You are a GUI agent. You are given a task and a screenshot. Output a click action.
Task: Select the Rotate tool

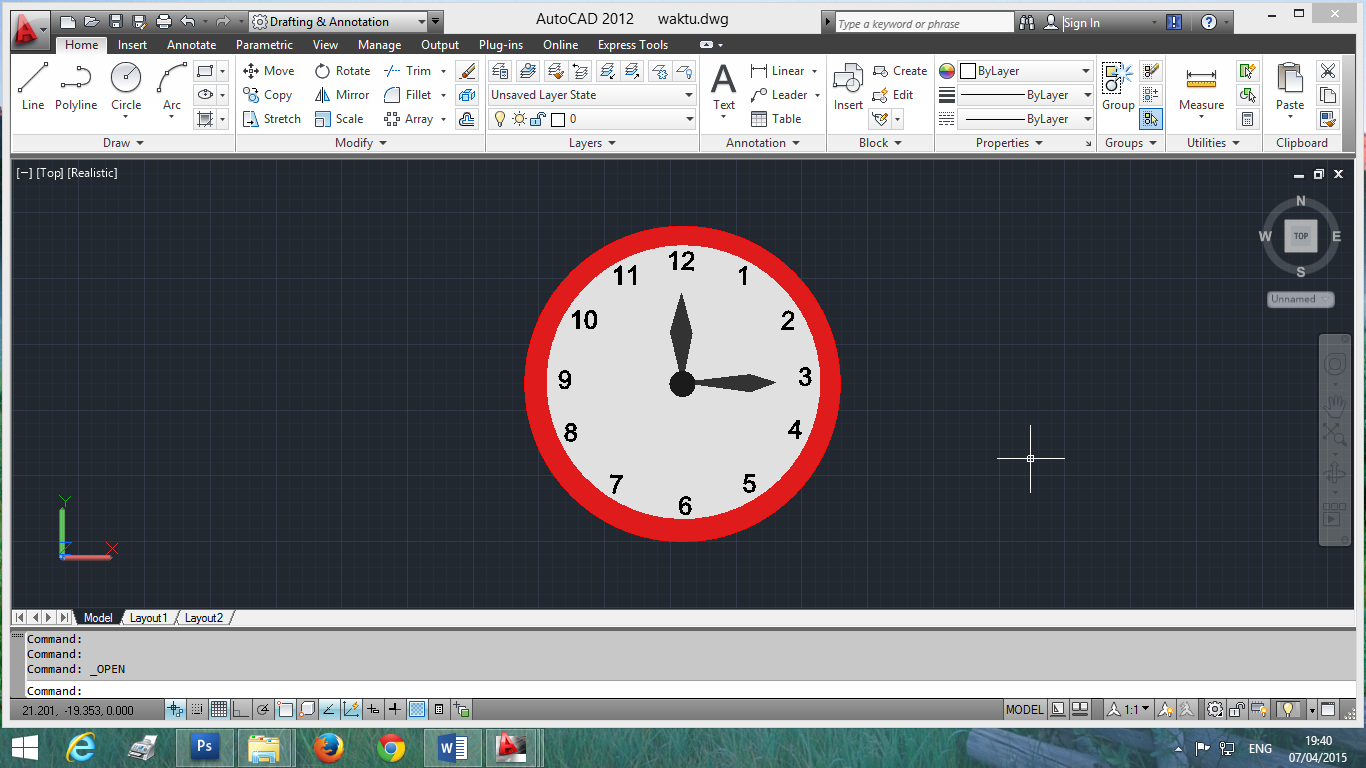click(342, 71)
